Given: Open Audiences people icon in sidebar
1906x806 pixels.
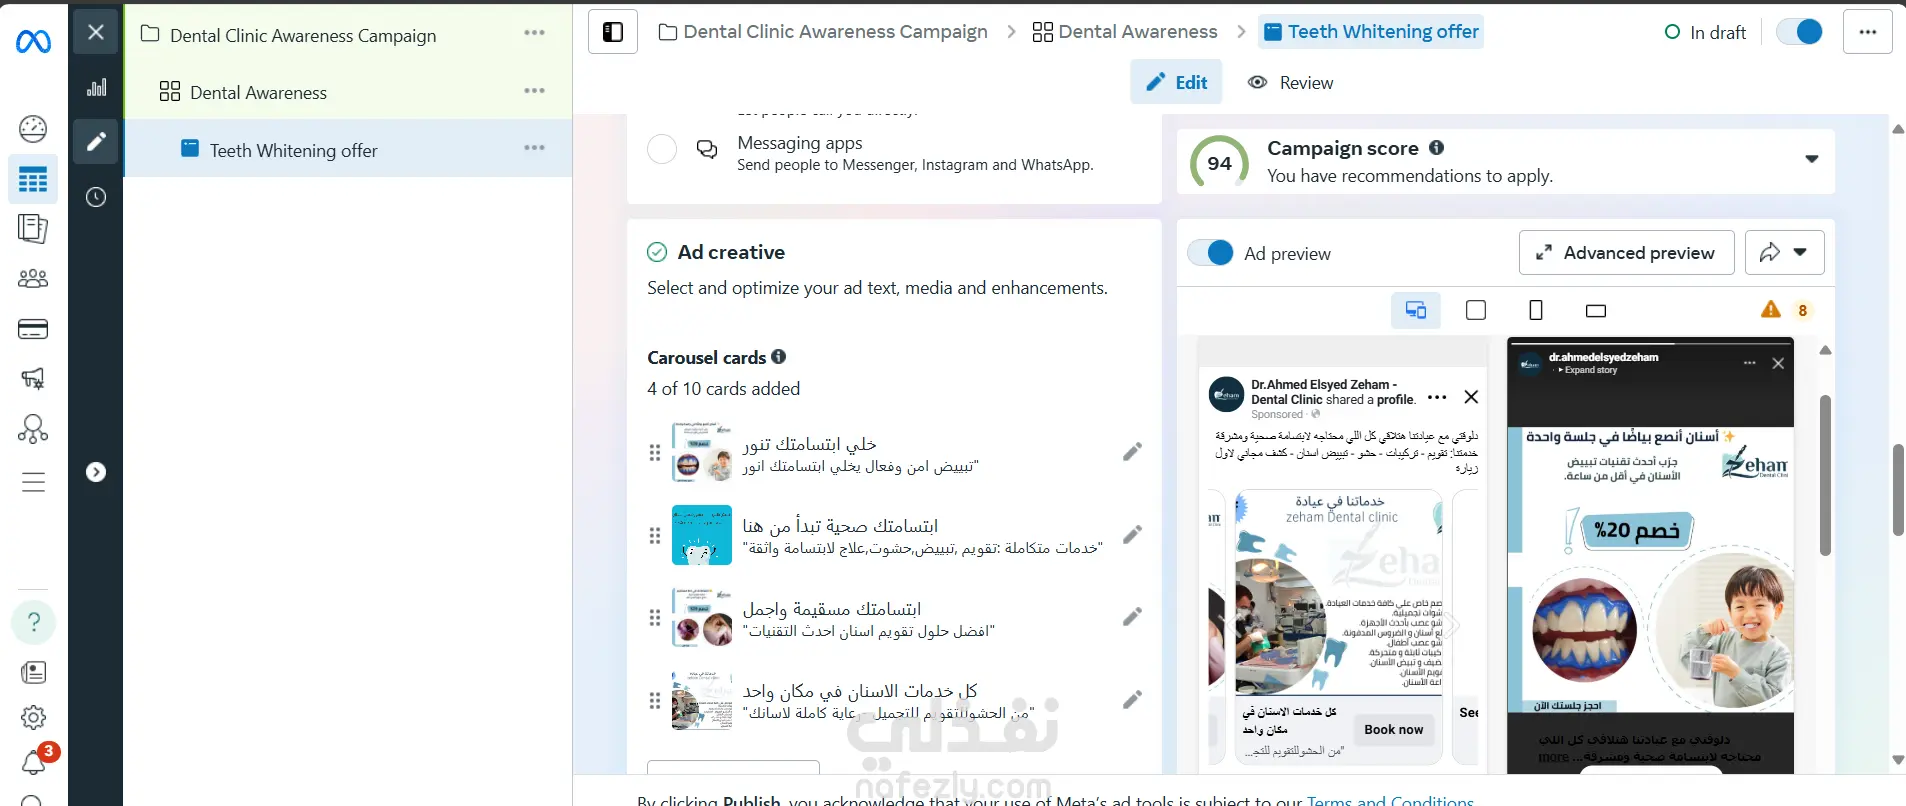Looking at the screenshot, I should pos(33,279).
